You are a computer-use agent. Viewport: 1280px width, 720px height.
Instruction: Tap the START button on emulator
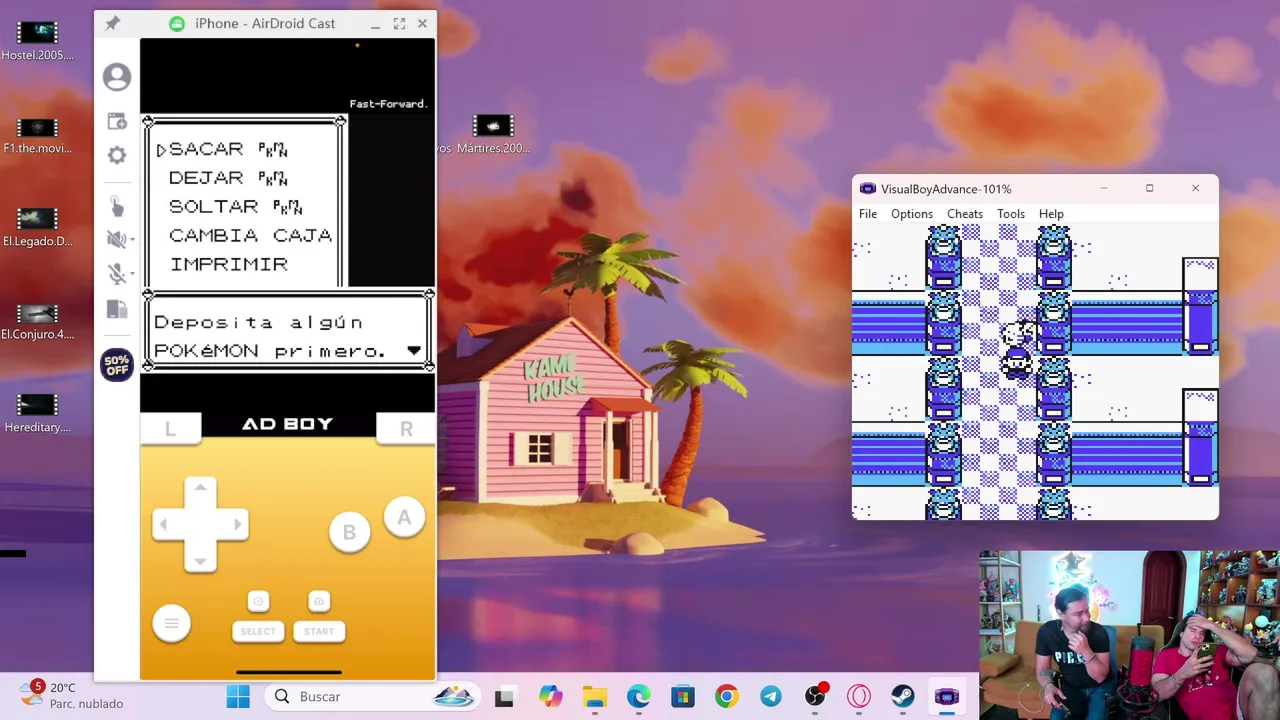(319, 631)
